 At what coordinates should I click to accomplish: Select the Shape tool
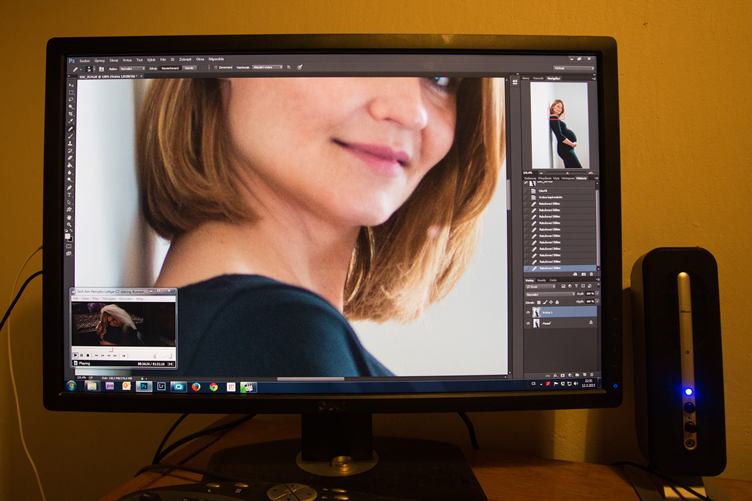point(70,209)
